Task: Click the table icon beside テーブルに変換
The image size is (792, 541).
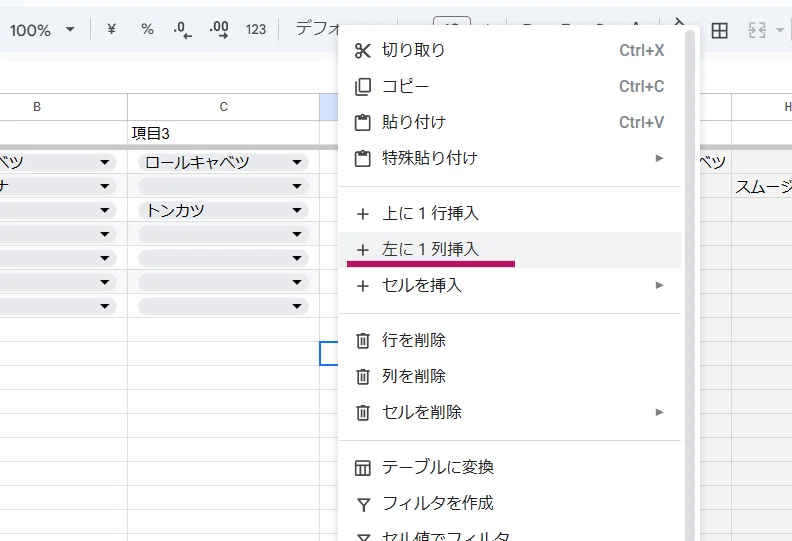Action: [363, 468]
